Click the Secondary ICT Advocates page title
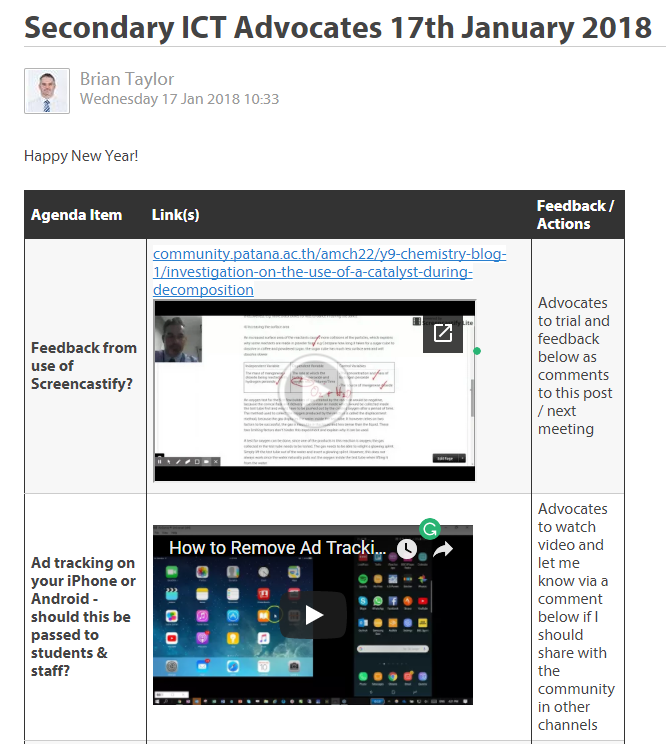 pos(338,27)
